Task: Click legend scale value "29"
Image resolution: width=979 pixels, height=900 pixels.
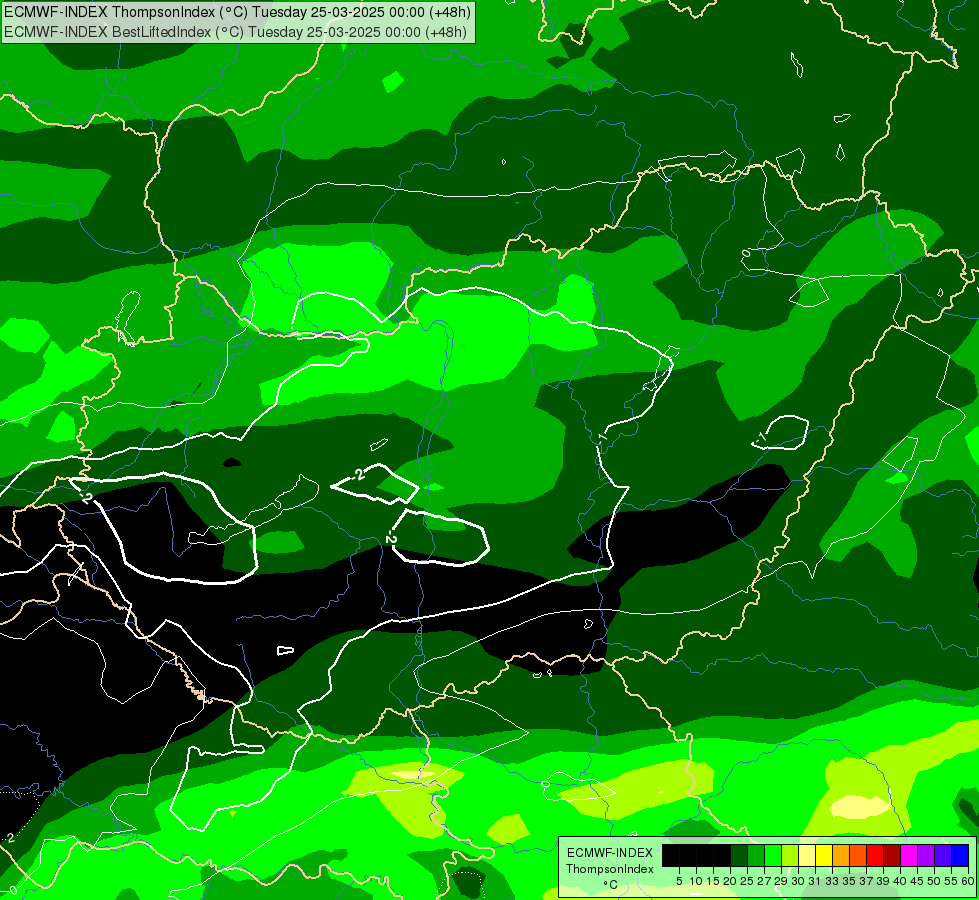Action: [x=782, y=881]
